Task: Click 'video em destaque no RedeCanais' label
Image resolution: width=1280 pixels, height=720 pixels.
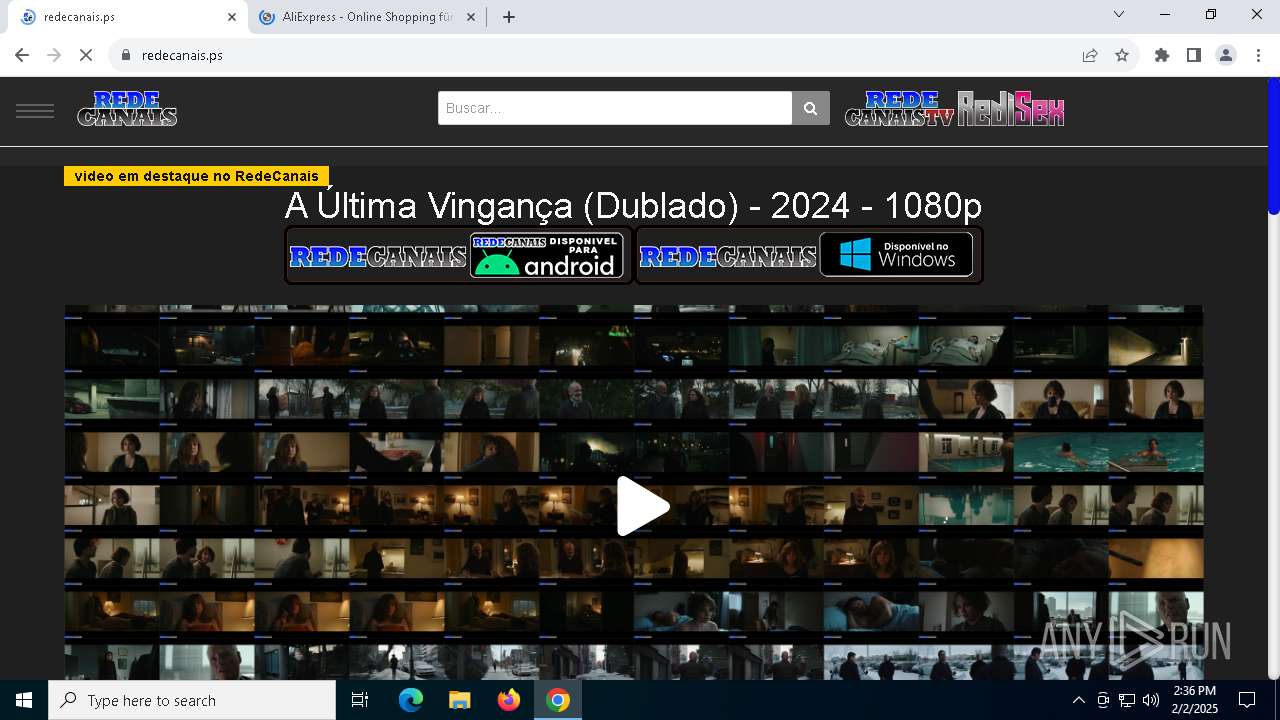Action: coord(196,176)
